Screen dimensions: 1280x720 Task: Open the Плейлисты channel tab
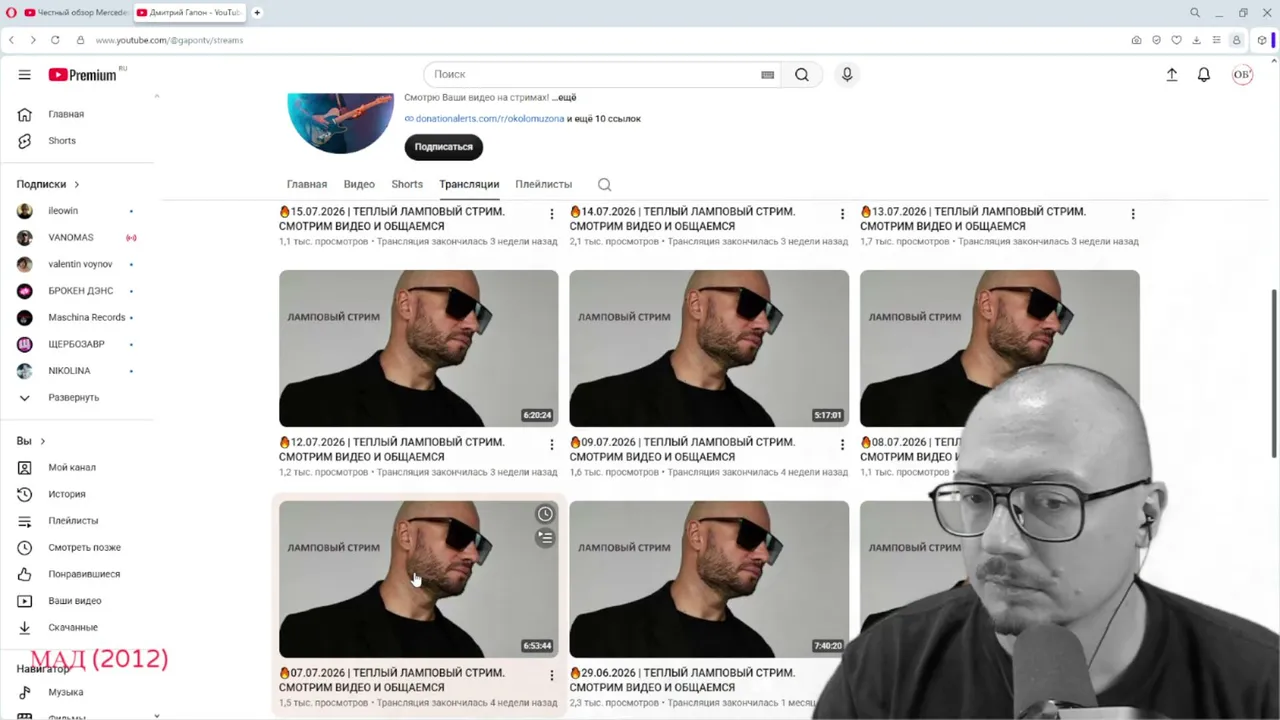click(543, 184)
